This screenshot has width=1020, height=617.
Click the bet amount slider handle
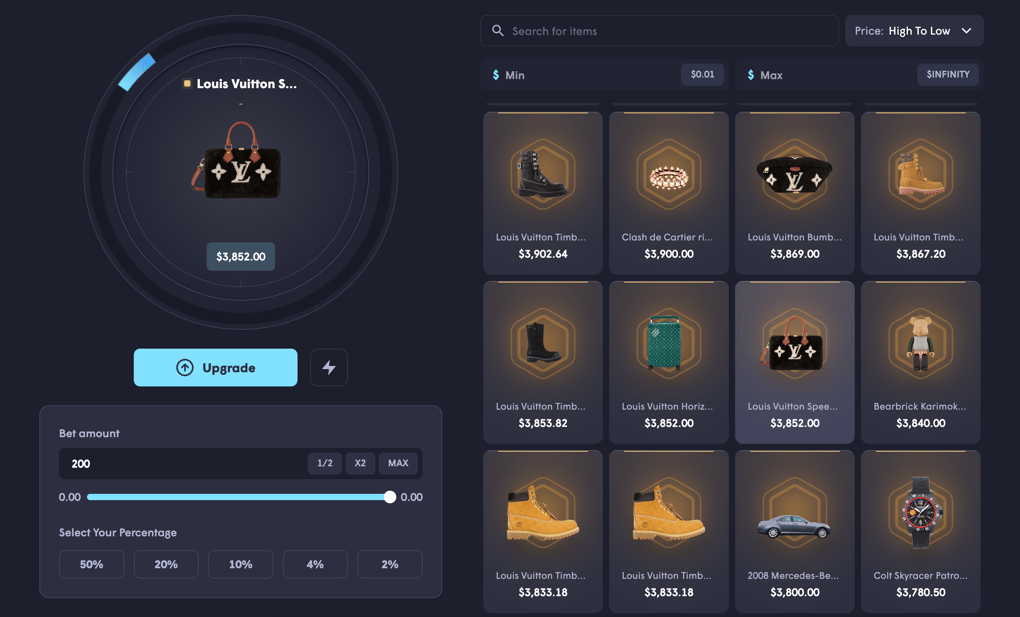[390, 497]
